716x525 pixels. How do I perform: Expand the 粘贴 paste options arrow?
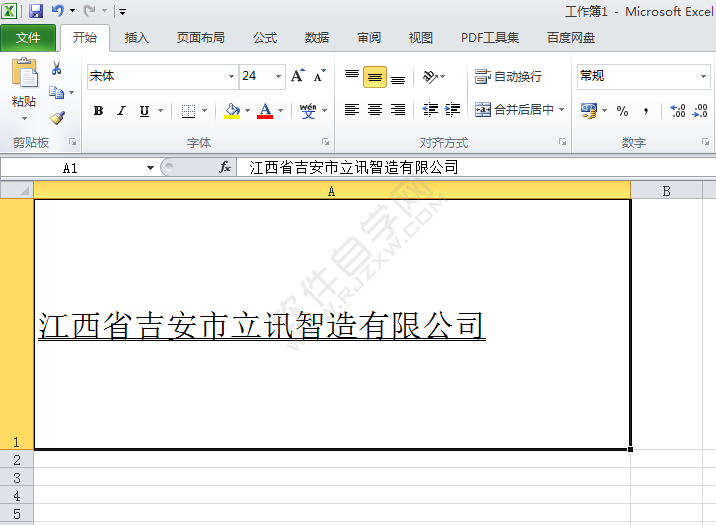point(24,119)
